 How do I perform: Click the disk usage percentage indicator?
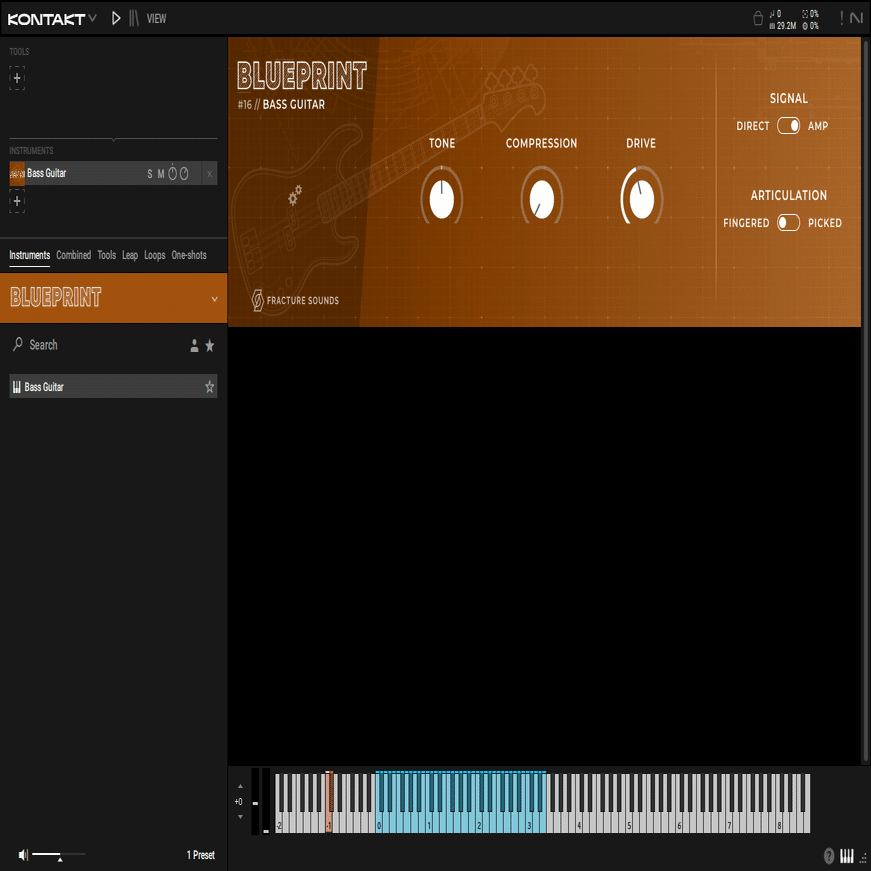click(810, 26)
